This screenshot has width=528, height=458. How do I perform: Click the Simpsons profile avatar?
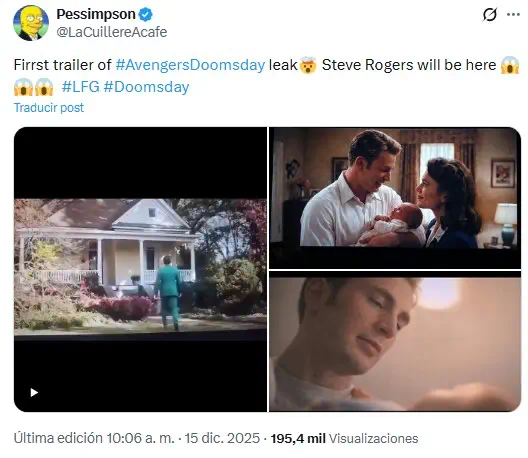(31, 23)
